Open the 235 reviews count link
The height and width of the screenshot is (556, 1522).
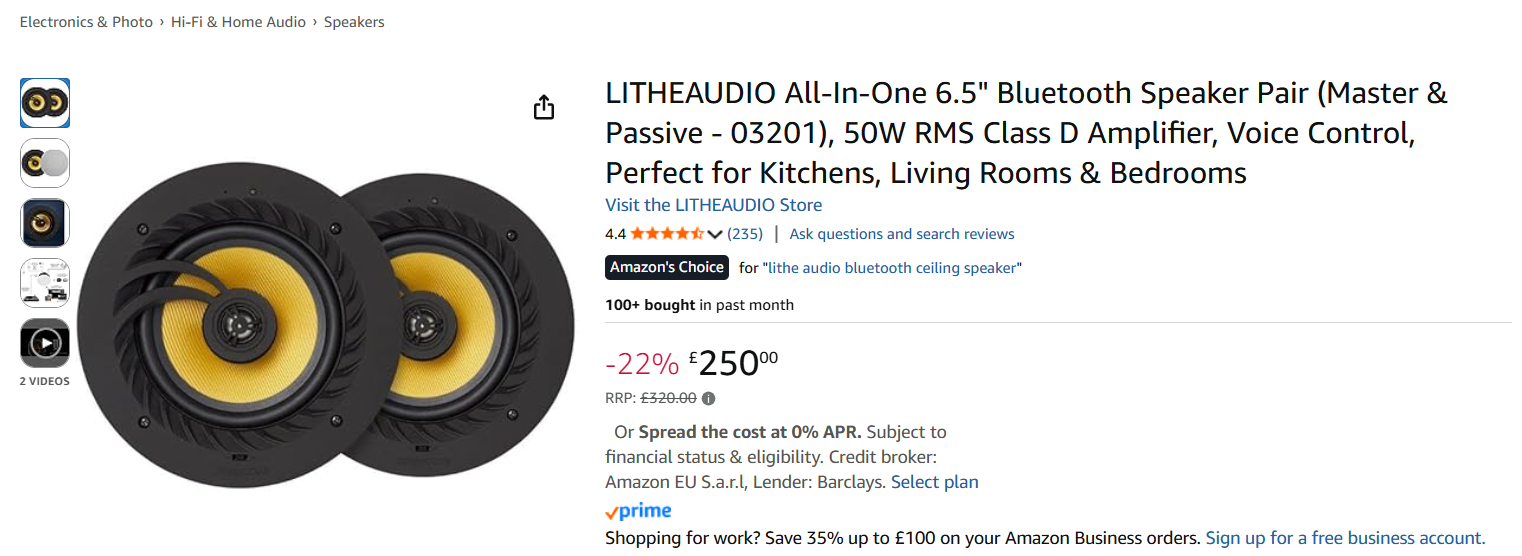(x=744, y=234)
